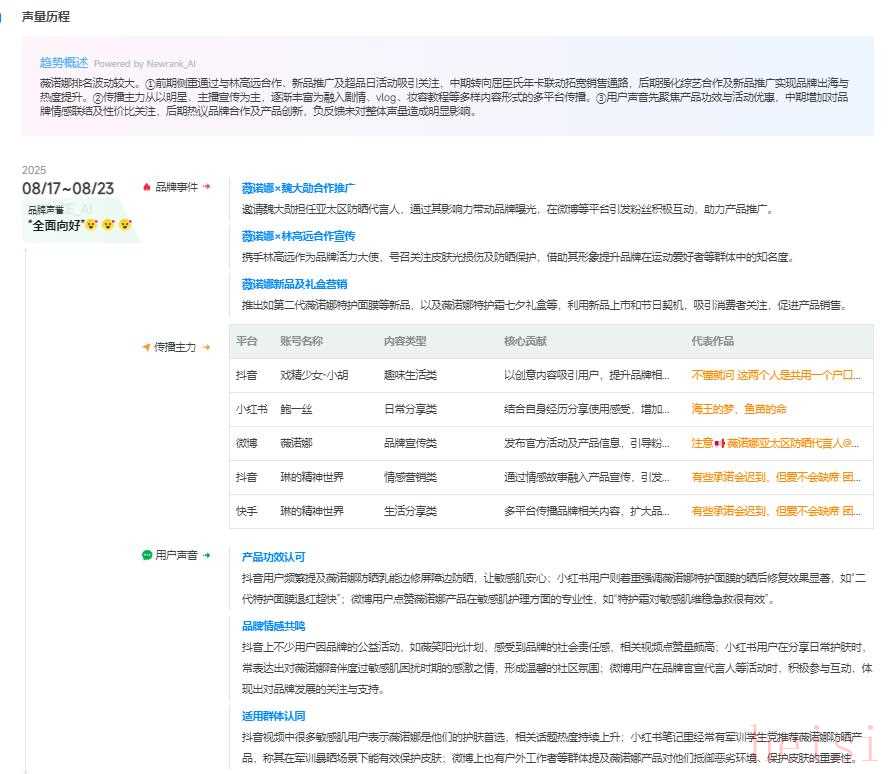Image resolution: width=895 pixels, height=774 pixels.
Task: Open the 海王的梦、鱼苗的命 work link
Action: click(x=739, y=409)
